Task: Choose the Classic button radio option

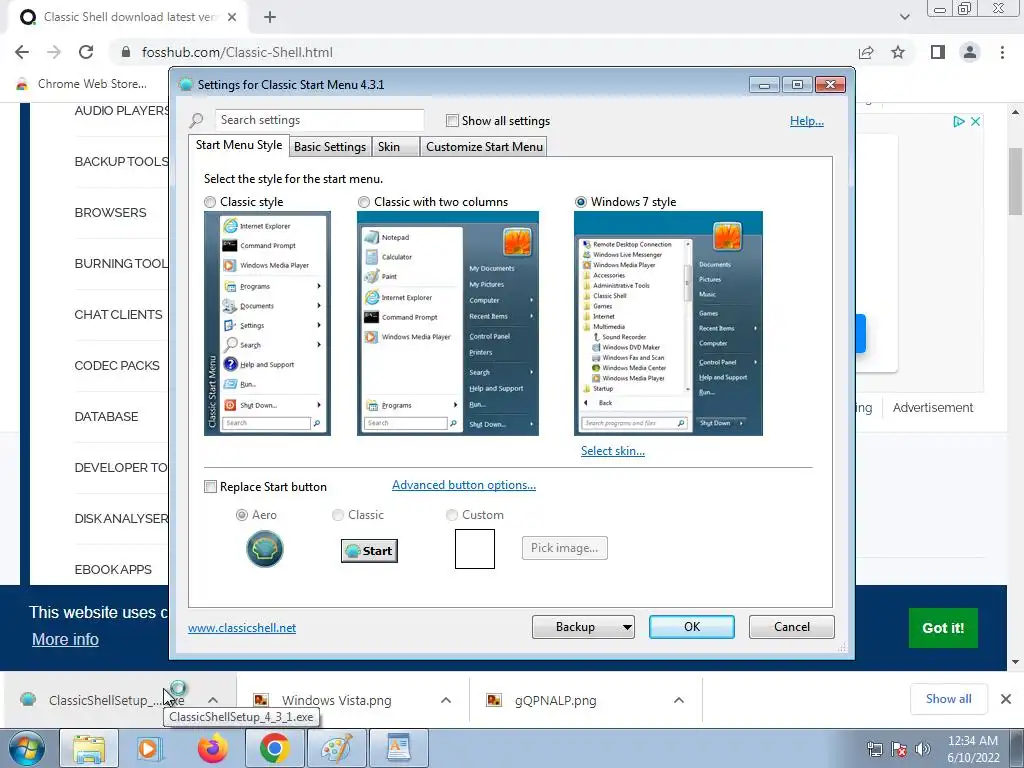Action: [x=338, y=515]
